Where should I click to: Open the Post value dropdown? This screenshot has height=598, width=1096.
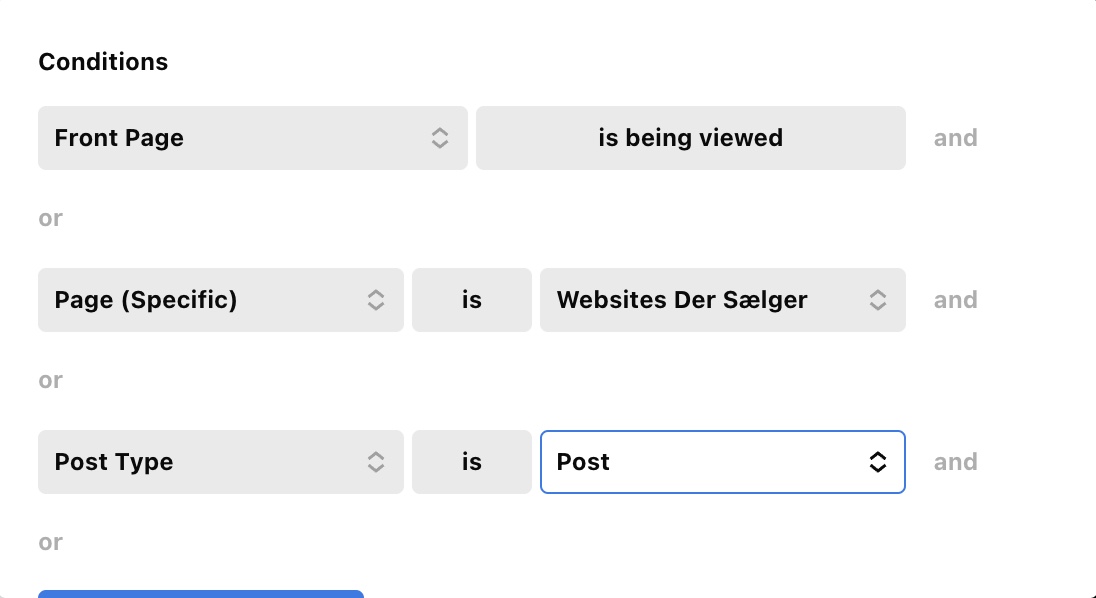(x=723, y=462)
